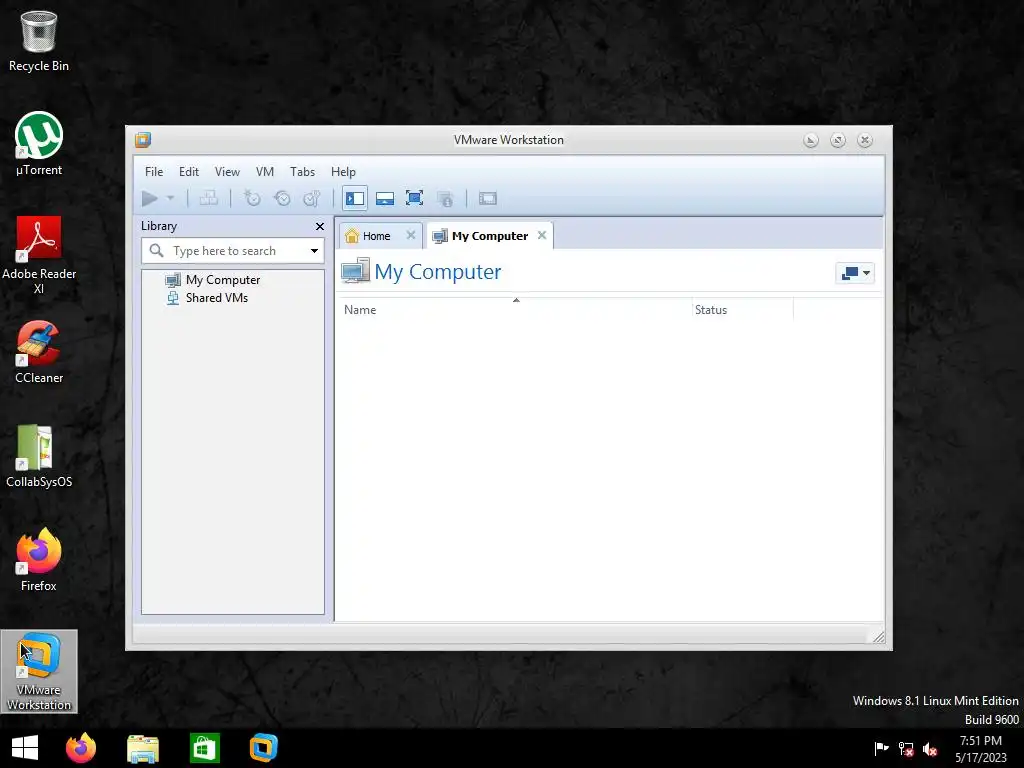
Task: Select the CollabSysOS desktop shortcut
Action: [x=39, y=456]
